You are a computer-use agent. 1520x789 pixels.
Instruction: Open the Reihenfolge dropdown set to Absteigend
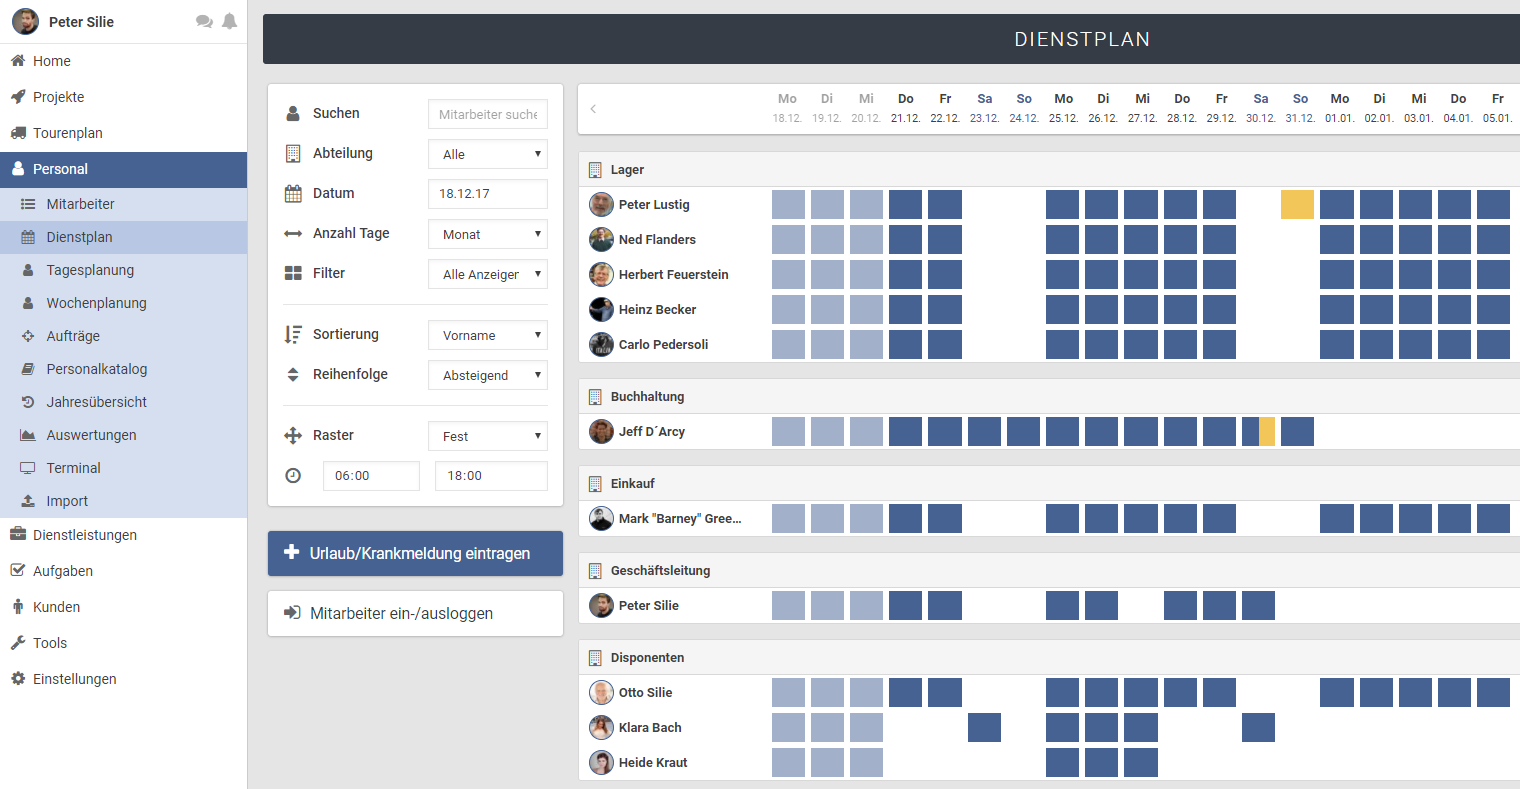click(x=488, y=375)
